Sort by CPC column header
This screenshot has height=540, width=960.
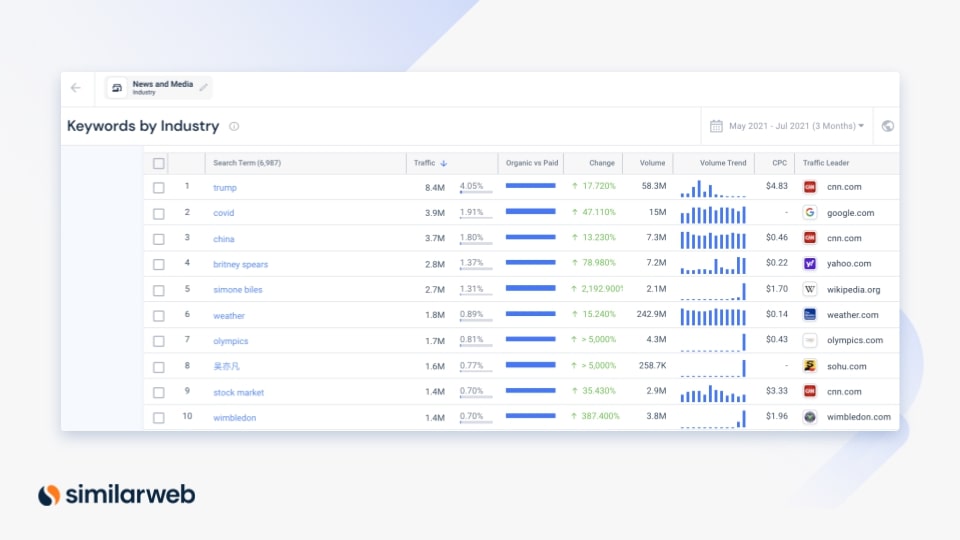(779, 163)
